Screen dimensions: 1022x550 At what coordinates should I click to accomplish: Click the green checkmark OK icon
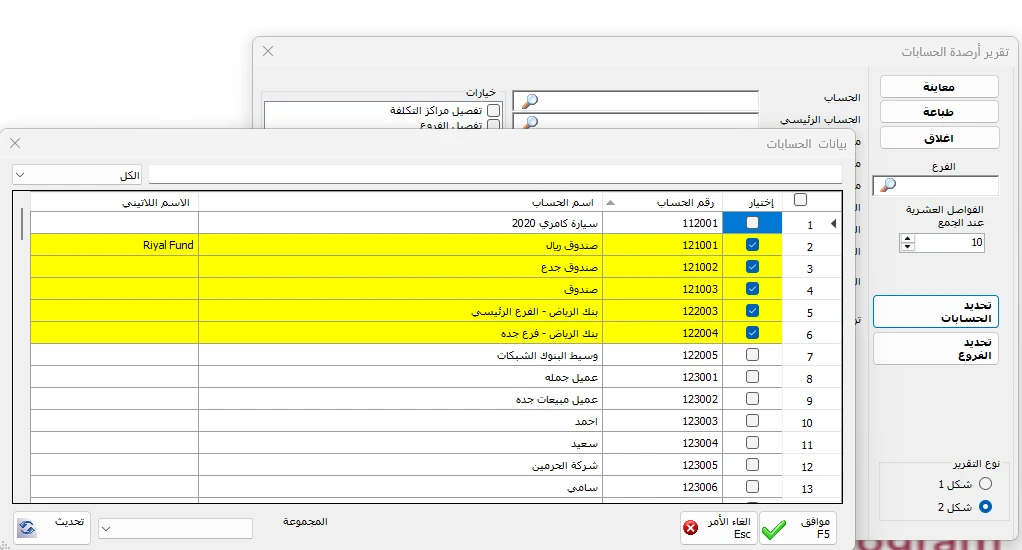click(774, 528)
